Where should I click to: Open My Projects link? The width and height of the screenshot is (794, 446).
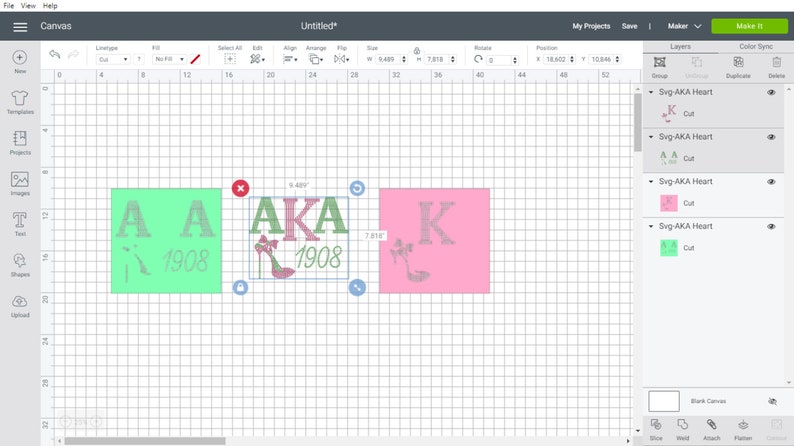click(x=591, y=26)
